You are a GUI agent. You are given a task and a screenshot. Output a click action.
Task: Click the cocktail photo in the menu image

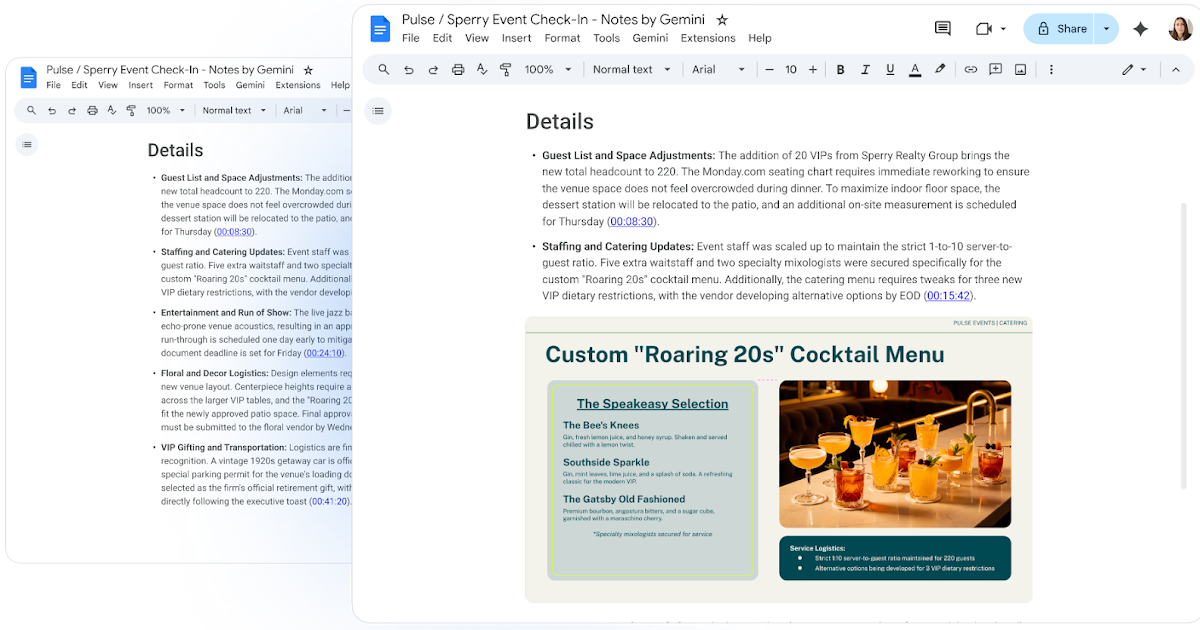point(895,454)
